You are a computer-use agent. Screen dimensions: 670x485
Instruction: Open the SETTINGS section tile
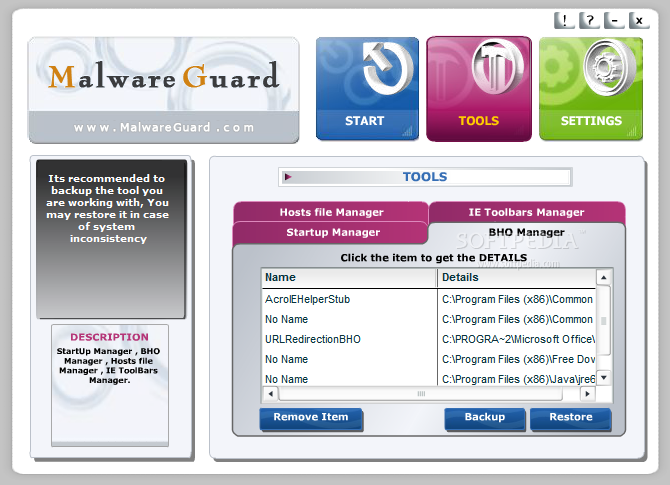[x=591, y=88]
